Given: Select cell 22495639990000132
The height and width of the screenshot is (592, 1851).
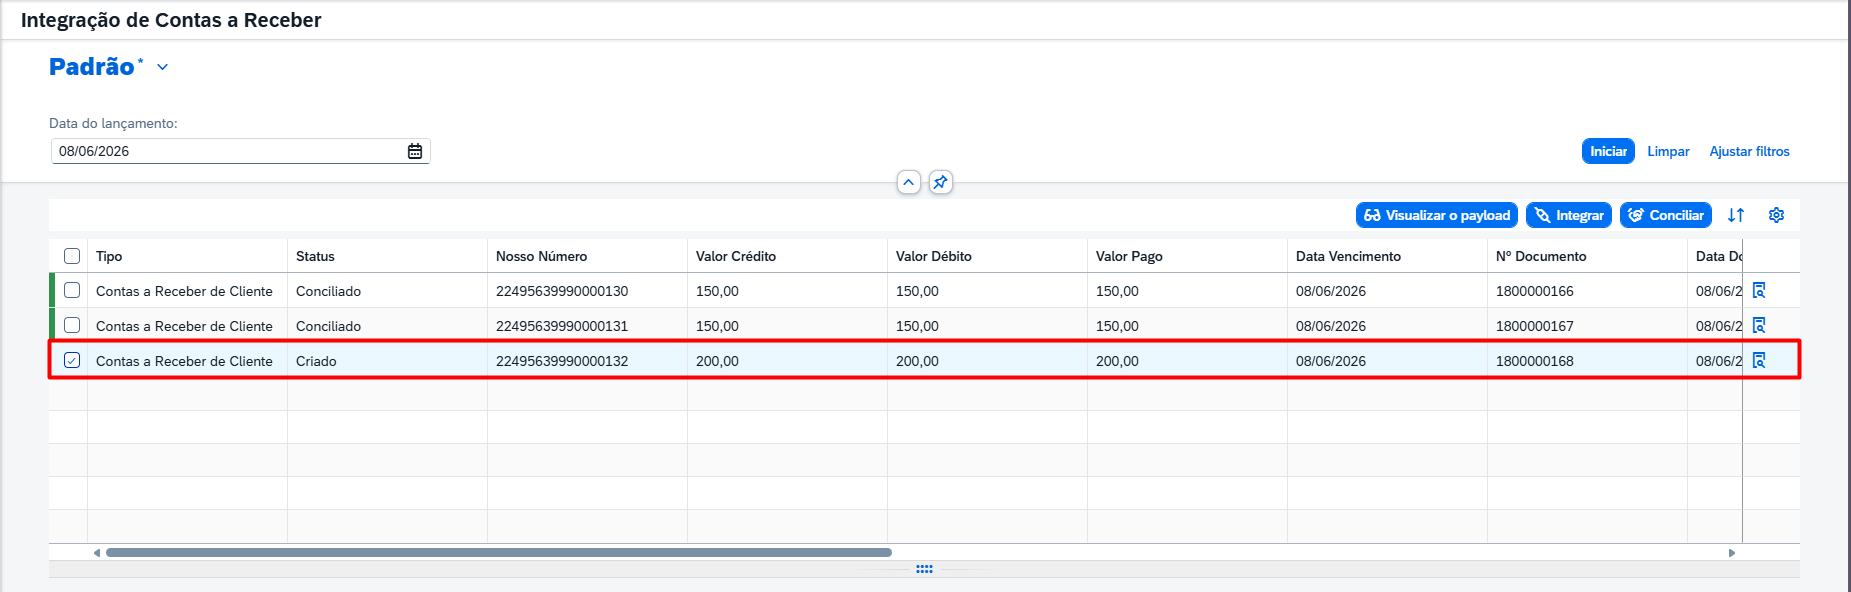Looking at the screenshot, I should click(587, 361).
